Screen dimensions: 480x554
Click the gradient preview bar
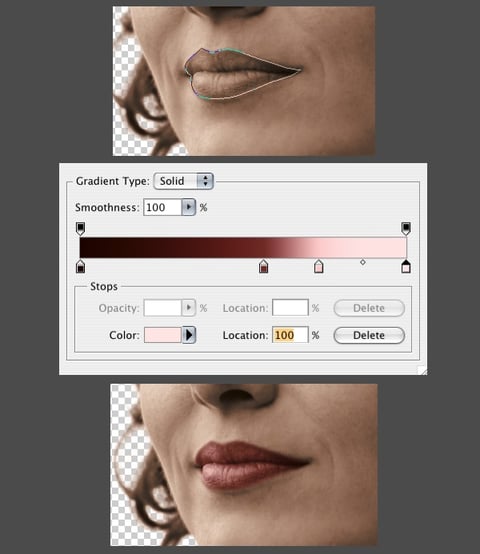click(243, 248)
